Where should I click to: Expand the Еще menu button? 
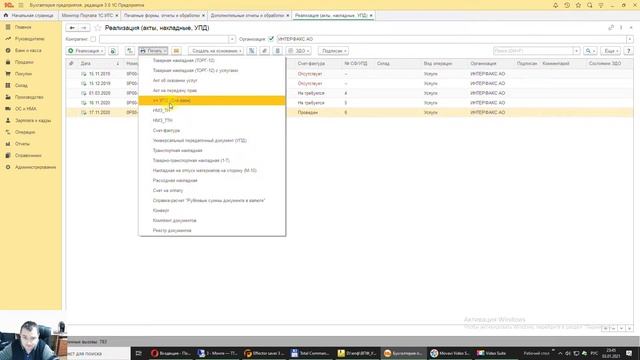click(x=611, y=51)
